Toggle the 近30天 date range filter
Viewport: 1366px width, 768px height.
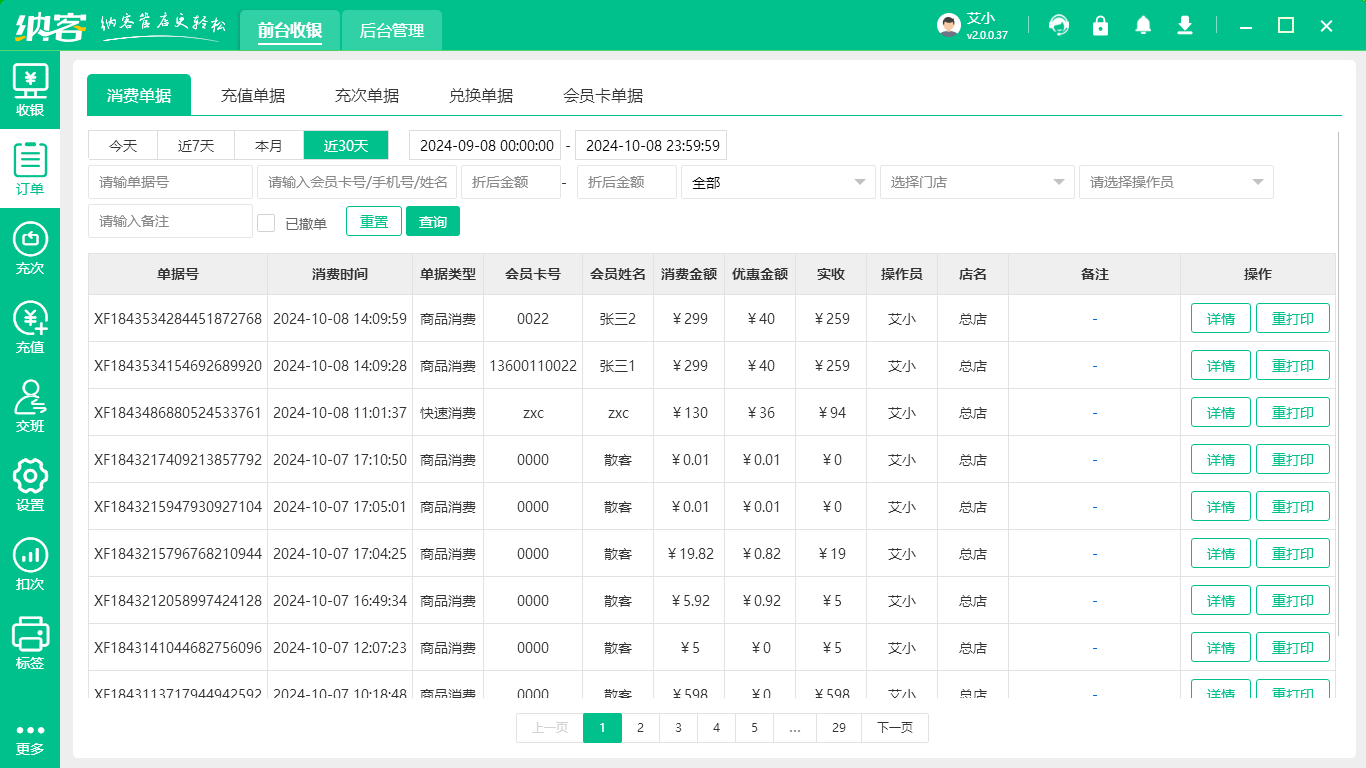(345, 145)
